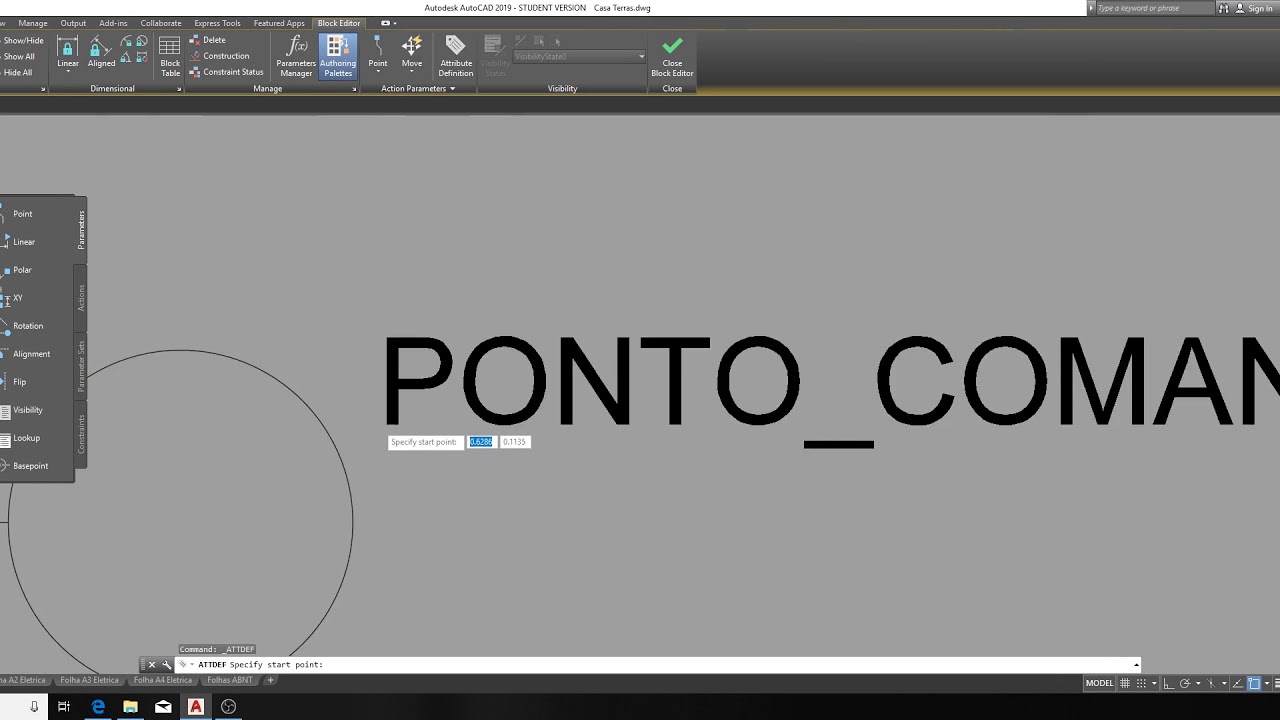Screen dimensions: 1280x720
Task: Open Constraint Status
Action: pos(227,72)
